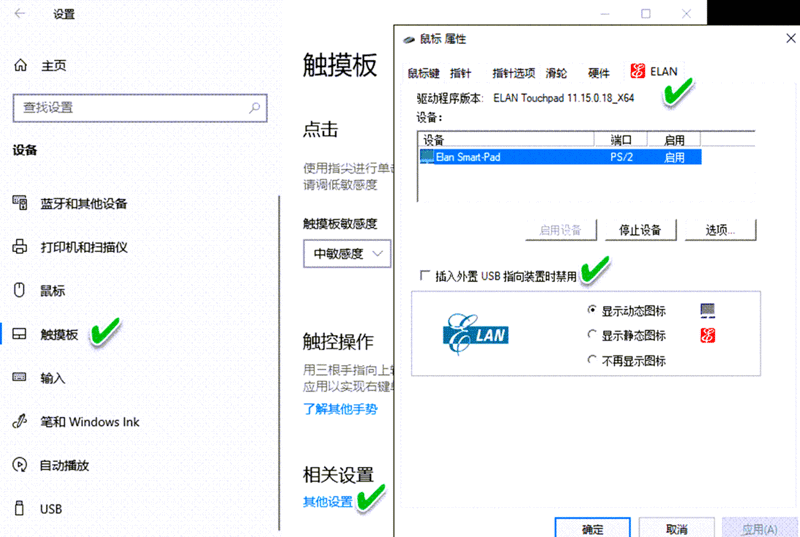Click the 停止设备 button
The height and width of the screenshot is (537, 800).
[x=640, y=230]
